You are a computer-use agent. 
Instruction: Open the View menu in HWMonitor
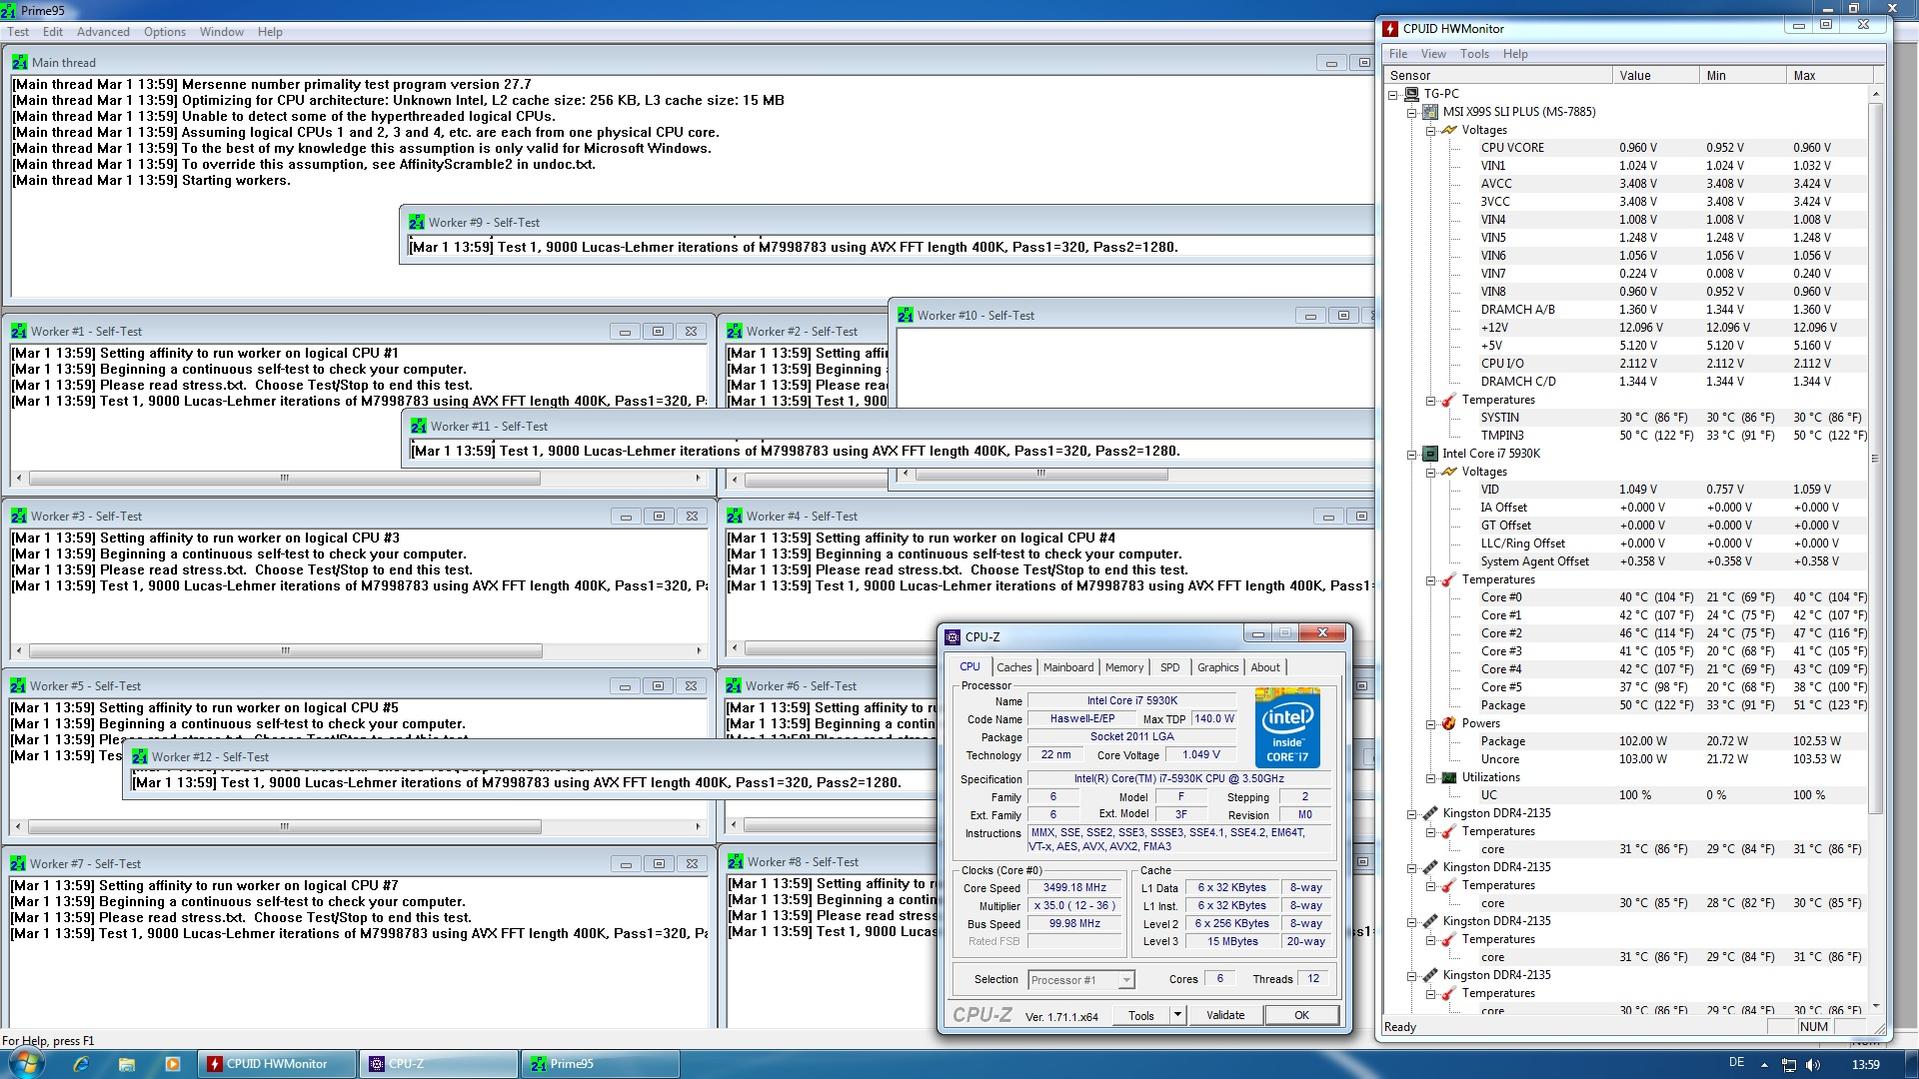click(1433, 54)
